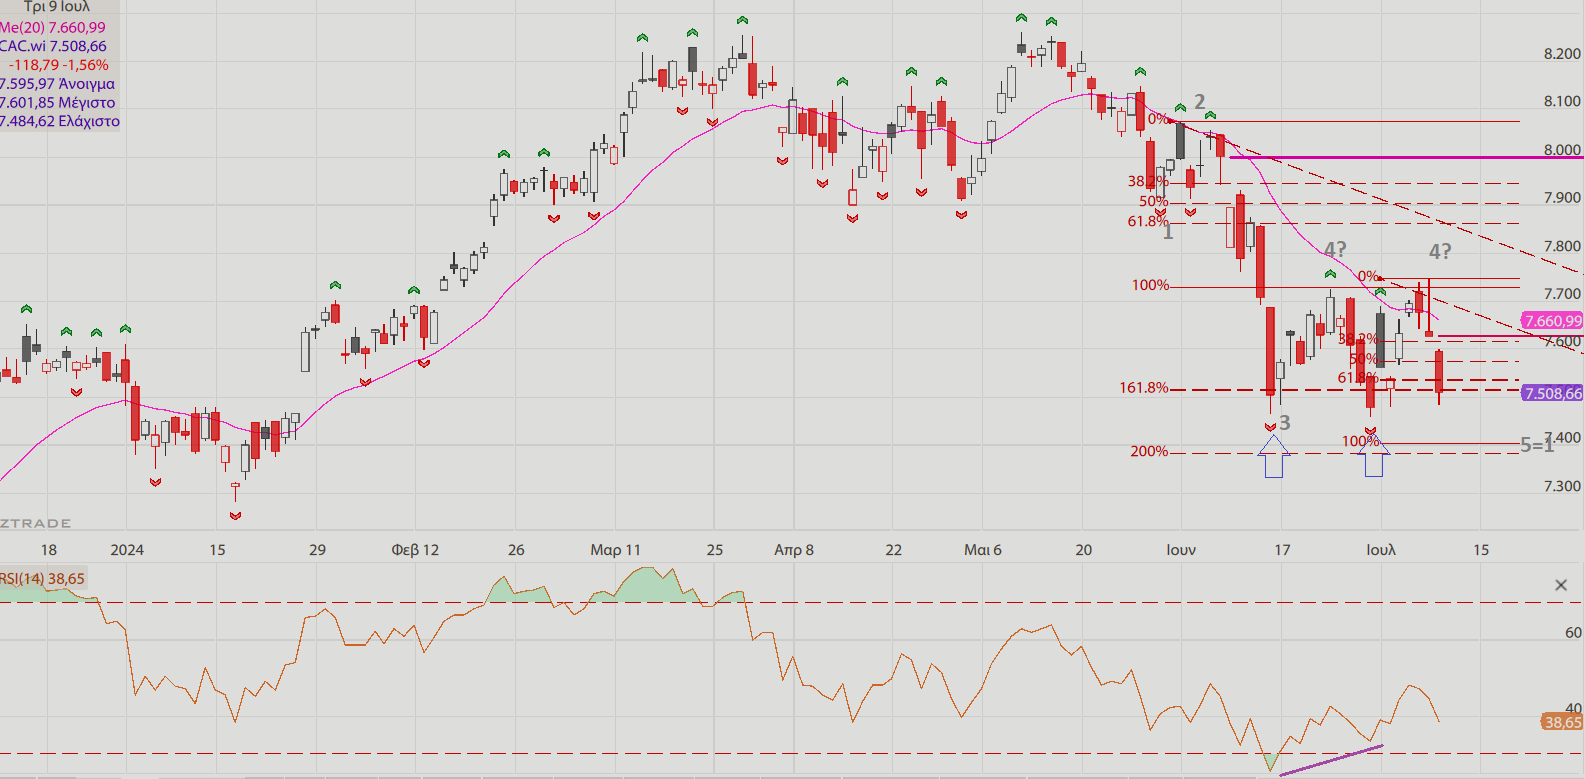This screenshot has height=779, width=1585.
Task: Select the magenta horizontal line near 8.000
Action: tap(1406, 157)
